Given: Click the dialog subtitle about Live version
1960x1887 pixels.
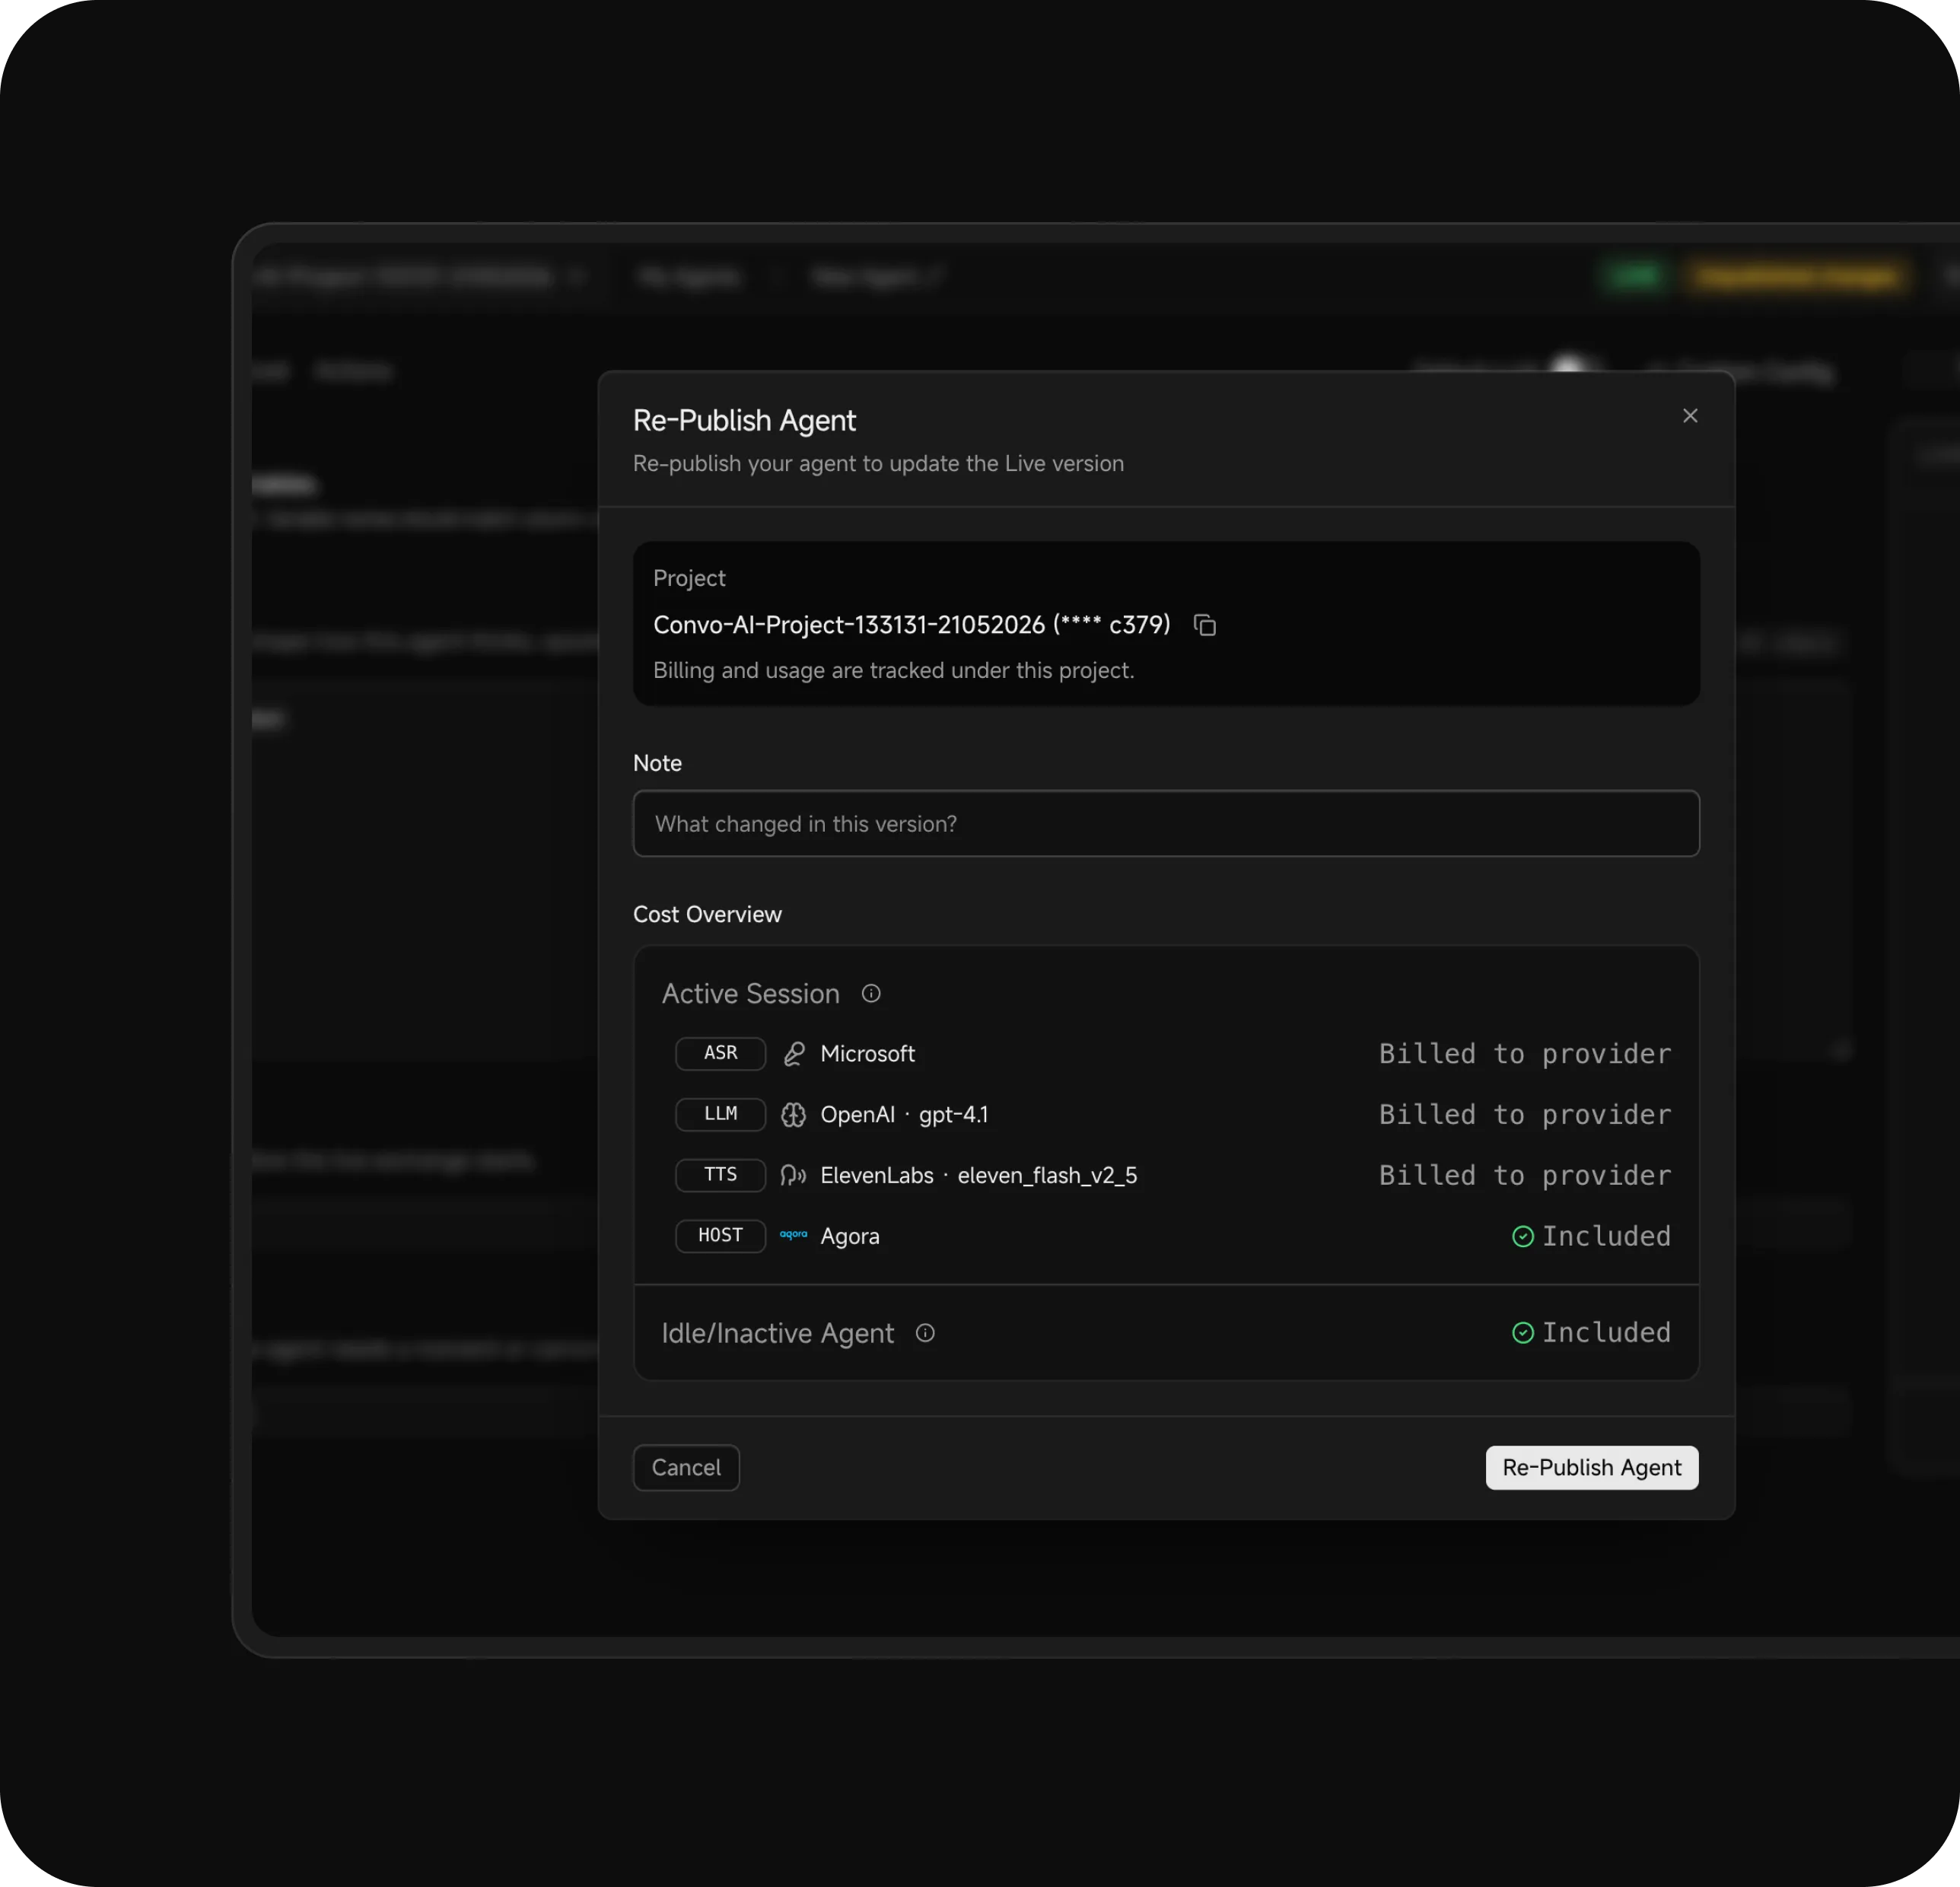Looking at the screenshot, I should tap(878, 464).
